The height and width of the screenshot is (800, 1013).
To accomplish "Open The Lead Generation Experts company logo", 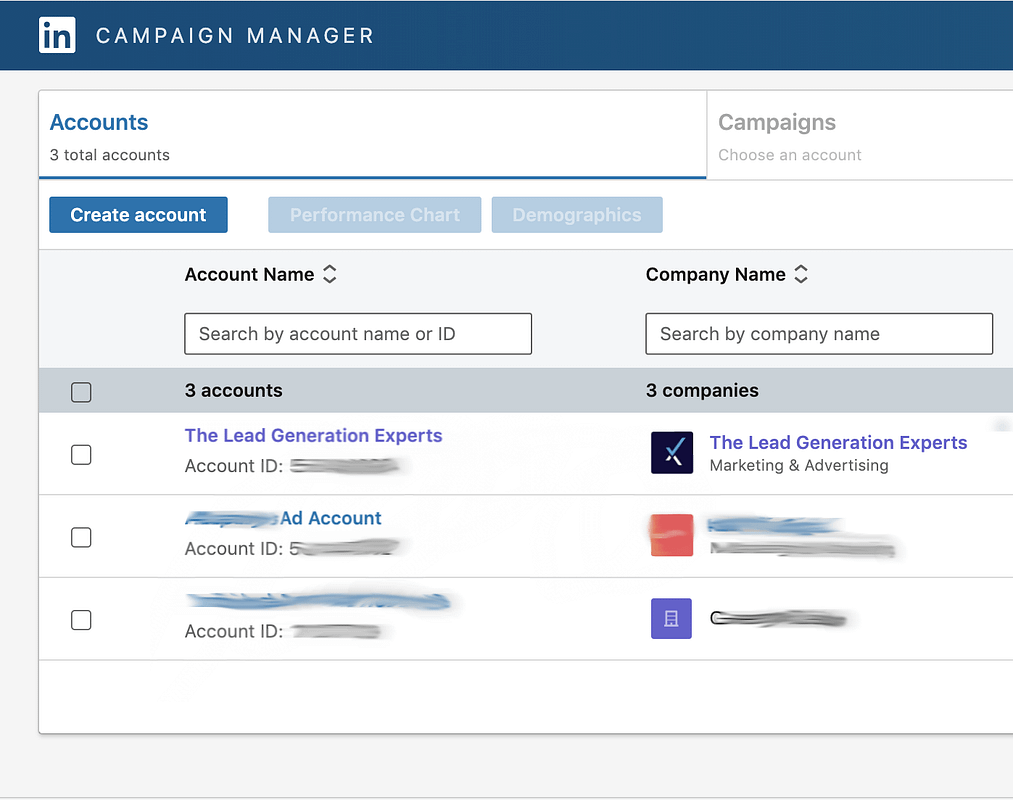I will tap(672, 453).
